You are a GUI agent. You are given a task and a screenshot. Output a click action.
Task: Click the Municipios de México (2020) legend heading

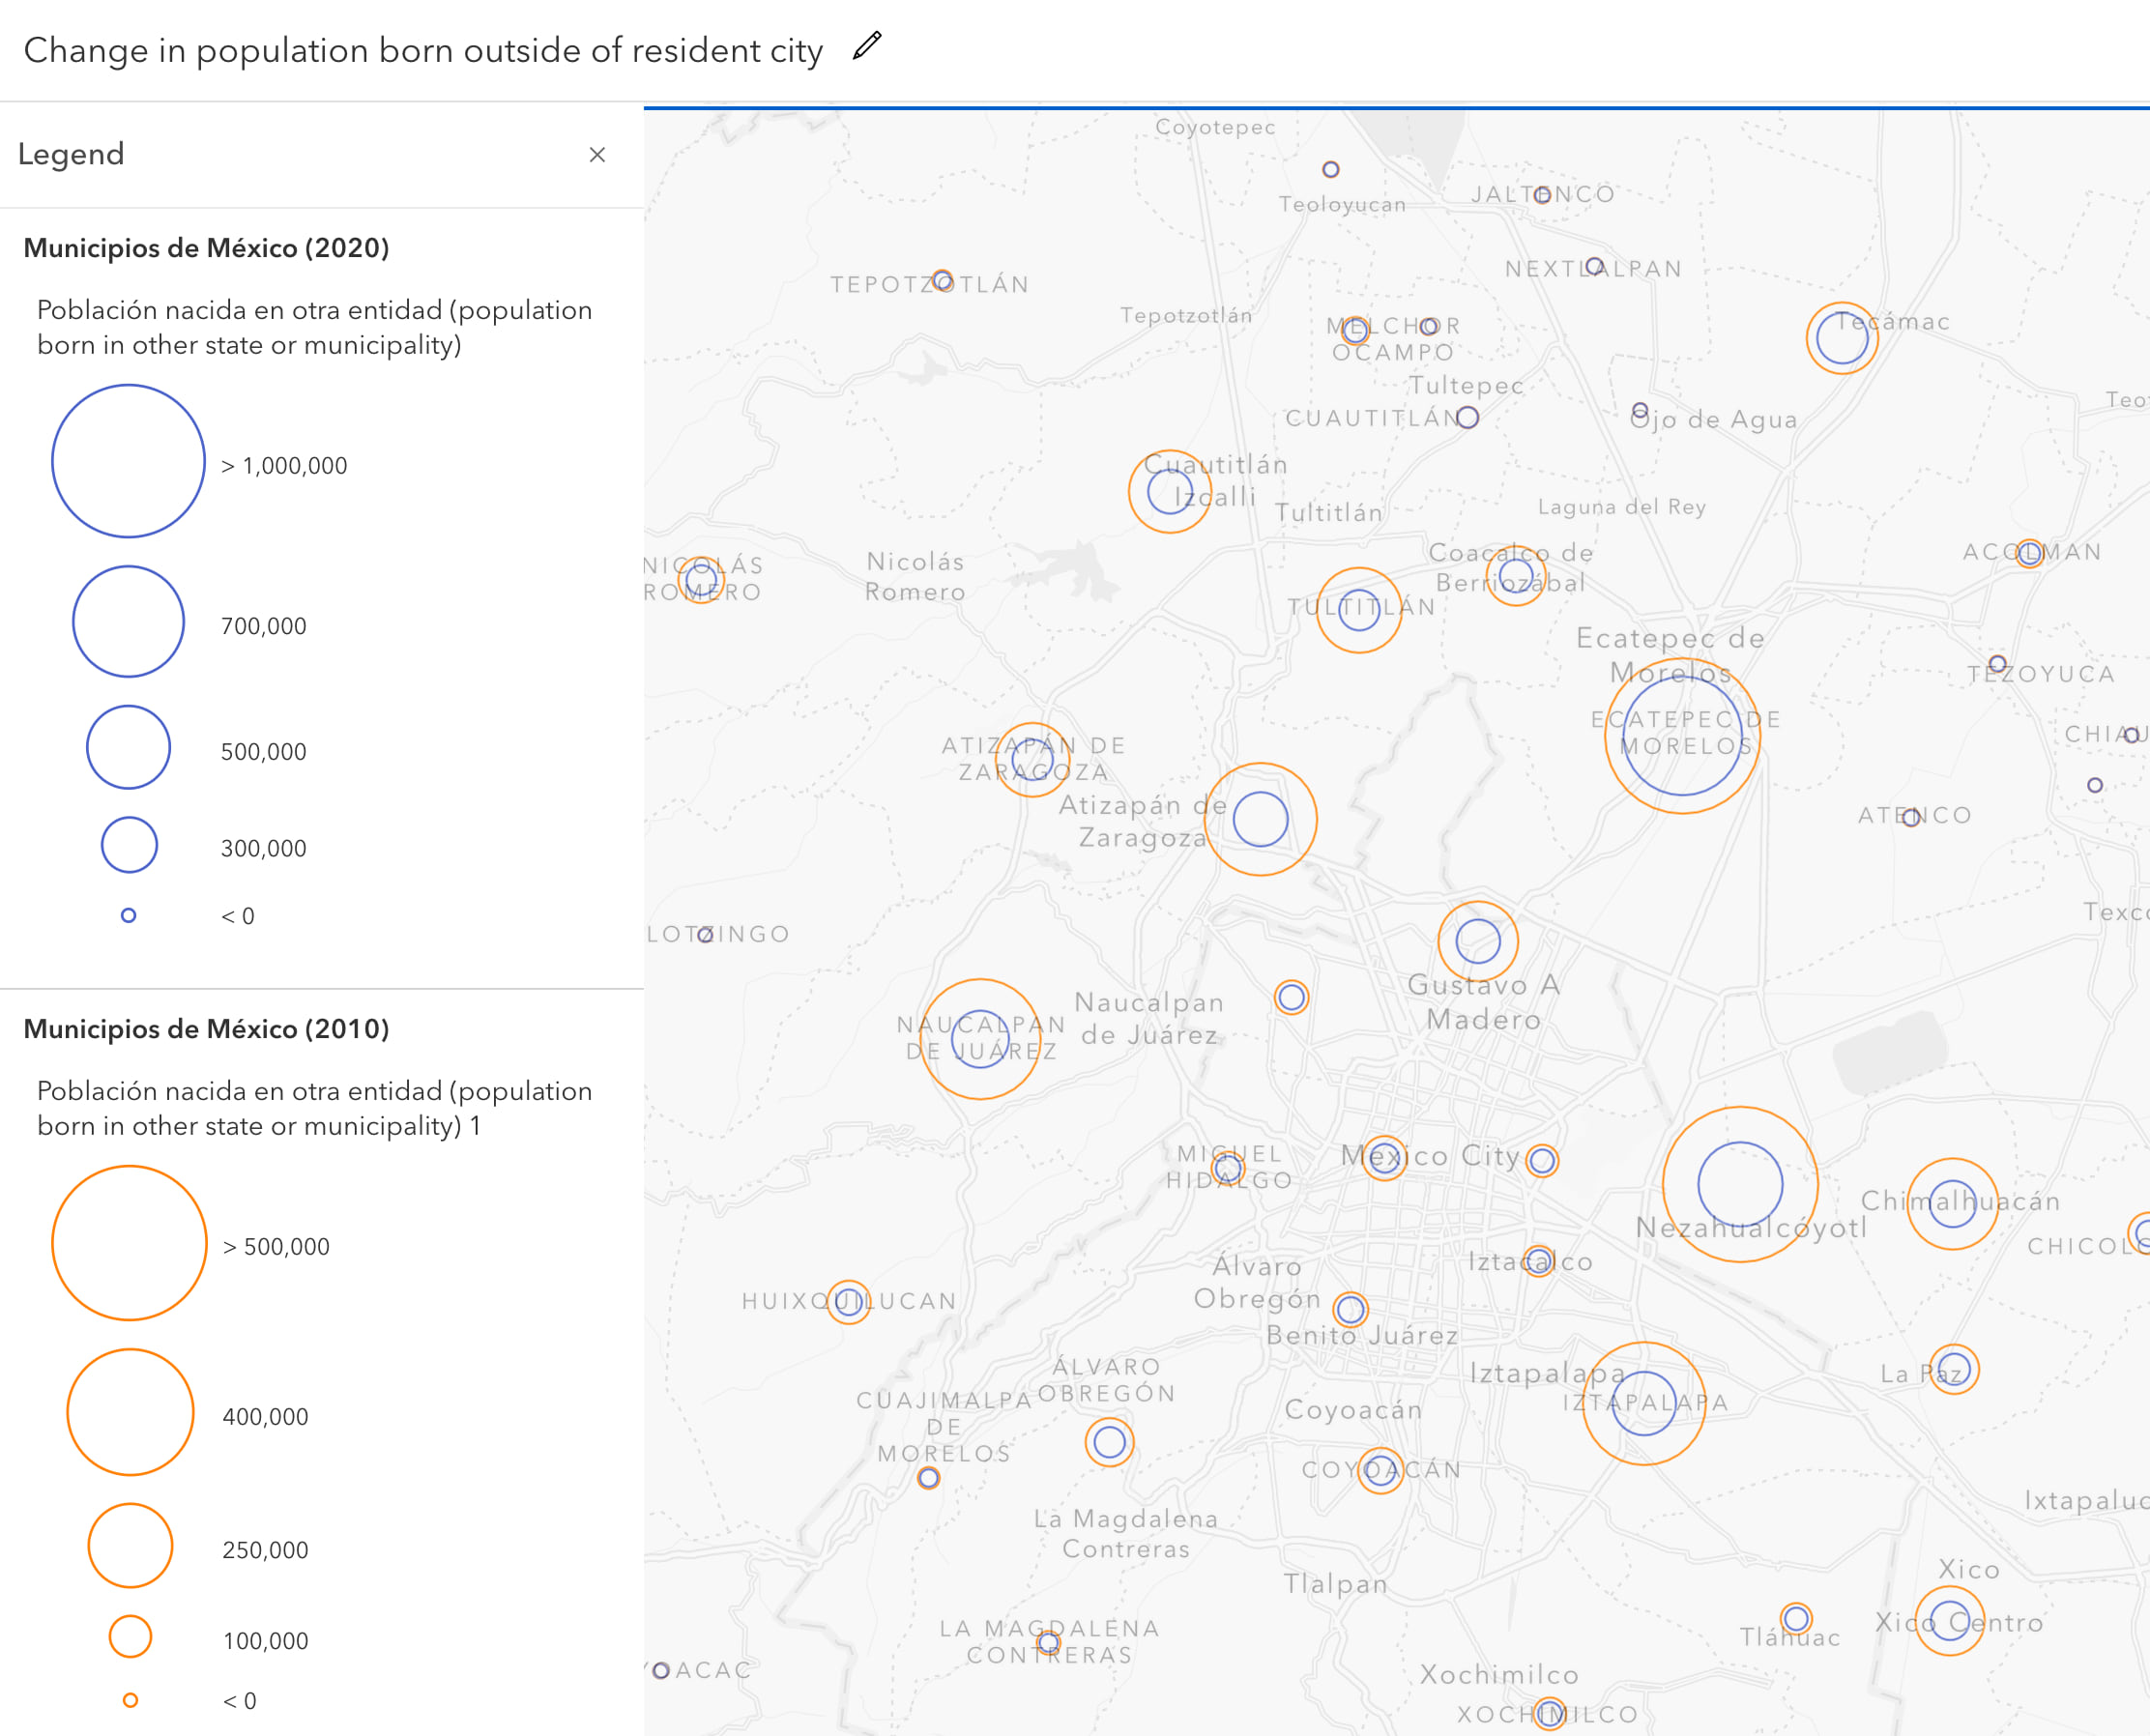coord(206,248)
